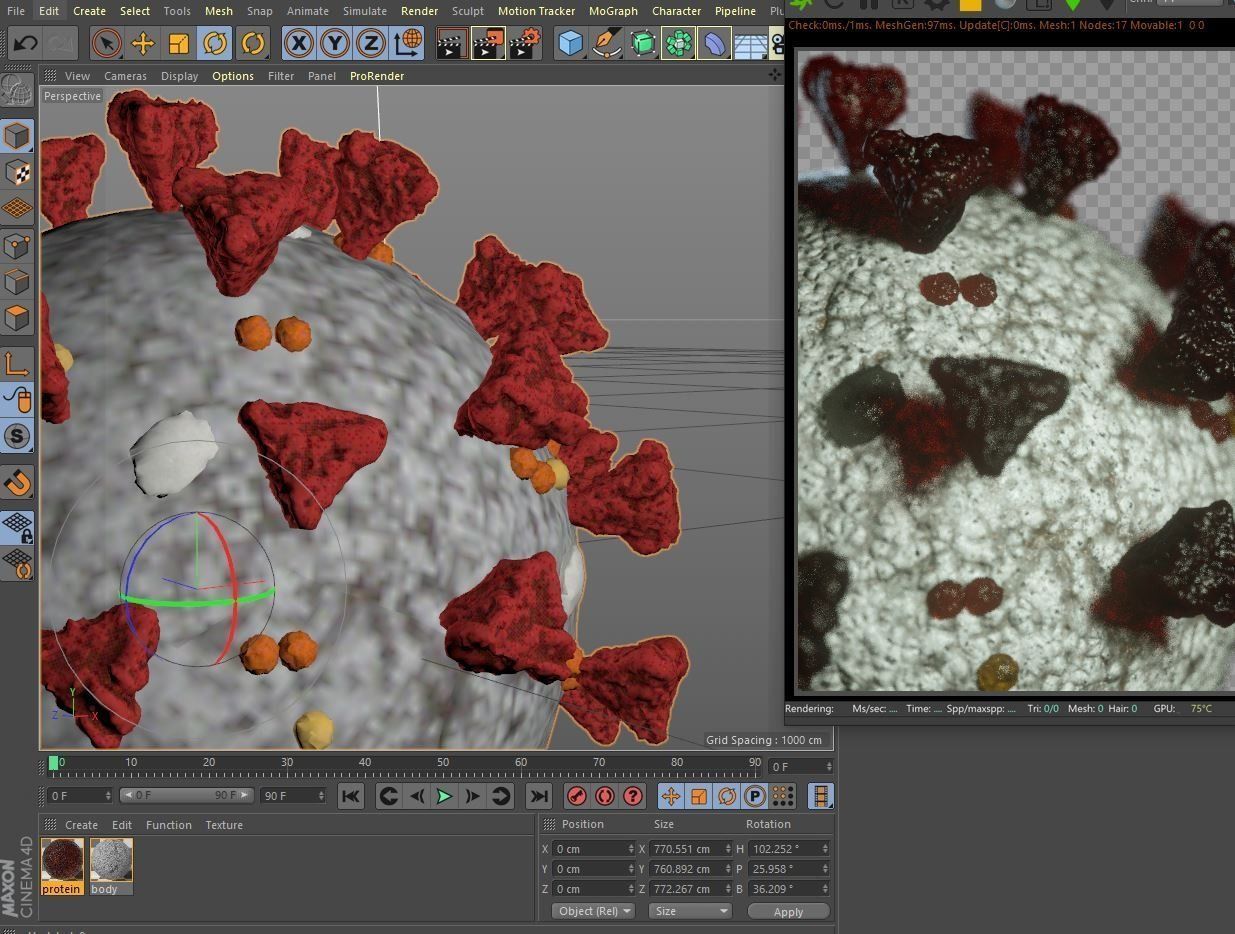Click the preview range slider bar

pos(187,796)
